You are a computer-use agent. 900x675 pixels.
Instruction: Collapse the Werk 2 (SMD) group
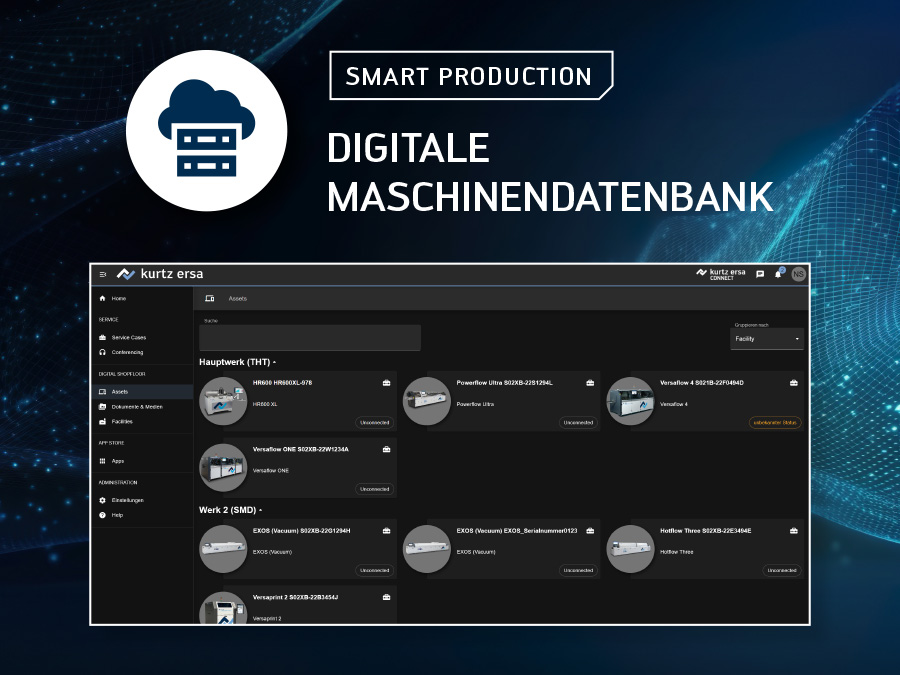coord(260,510)
